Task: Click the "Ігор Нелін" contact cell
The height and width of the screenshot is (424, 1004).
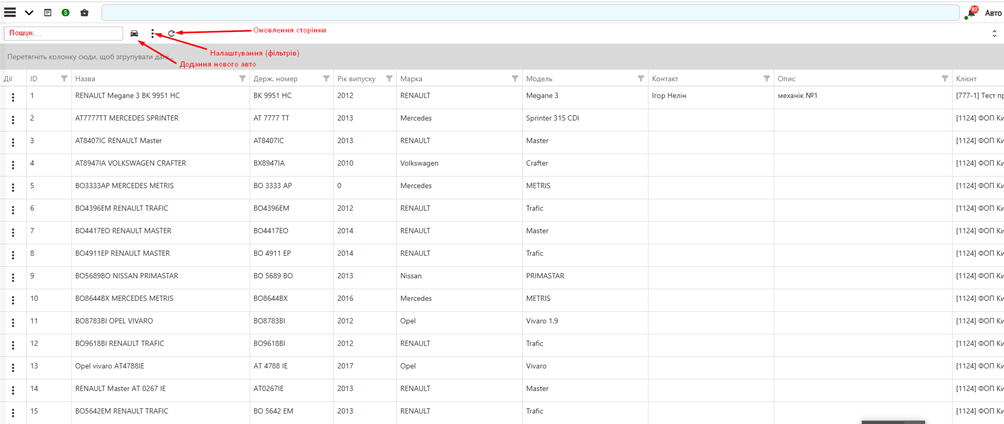Action: [x=710, y=95]
